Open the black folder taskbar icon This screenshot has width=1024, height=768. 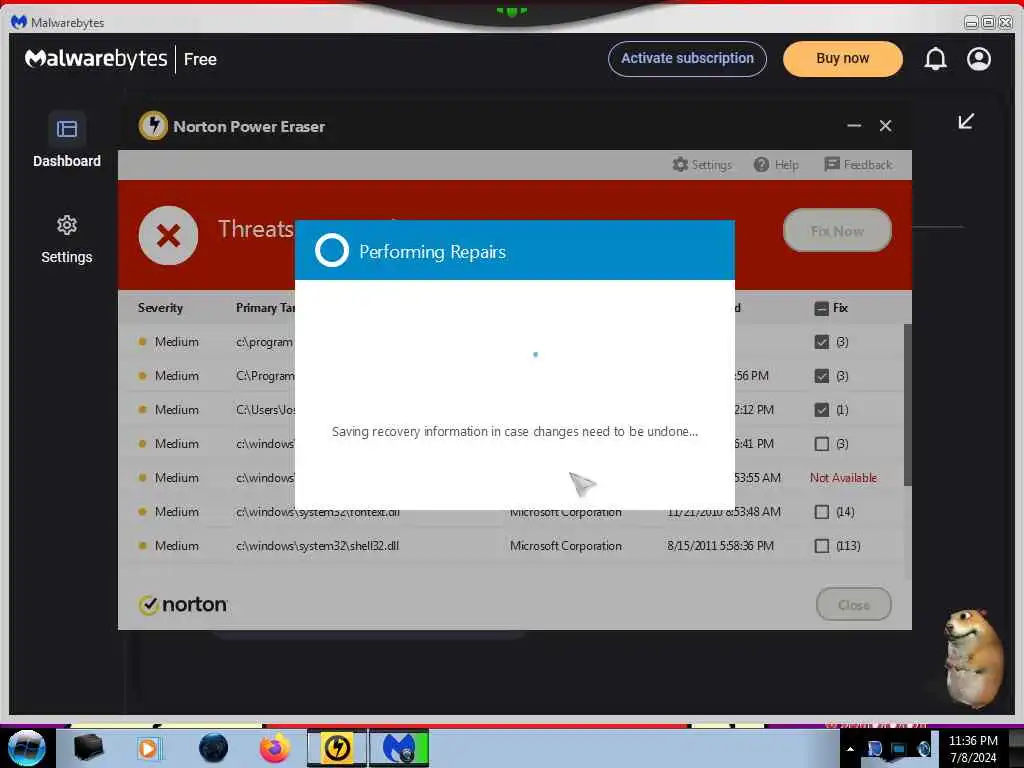[88, 748]
